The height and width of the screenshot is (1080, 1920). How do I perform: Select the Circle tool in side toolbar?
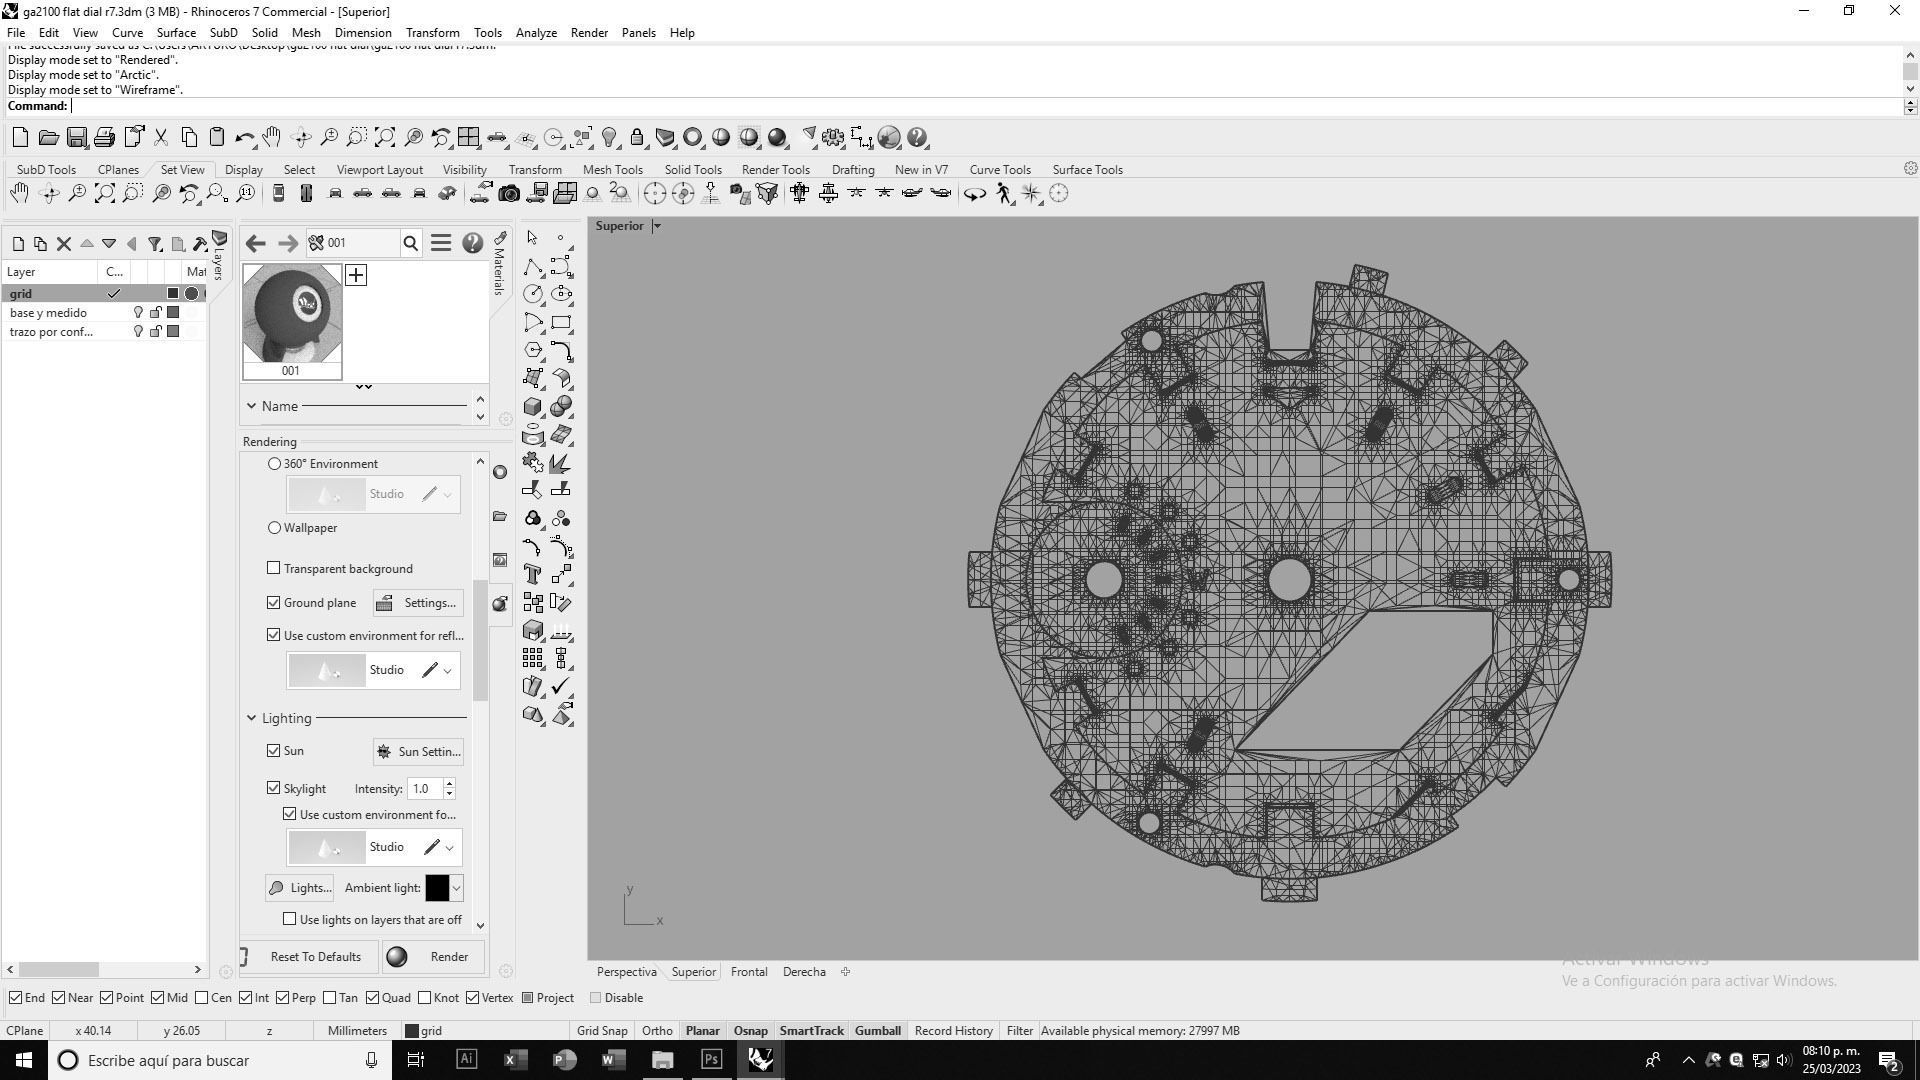532,294
